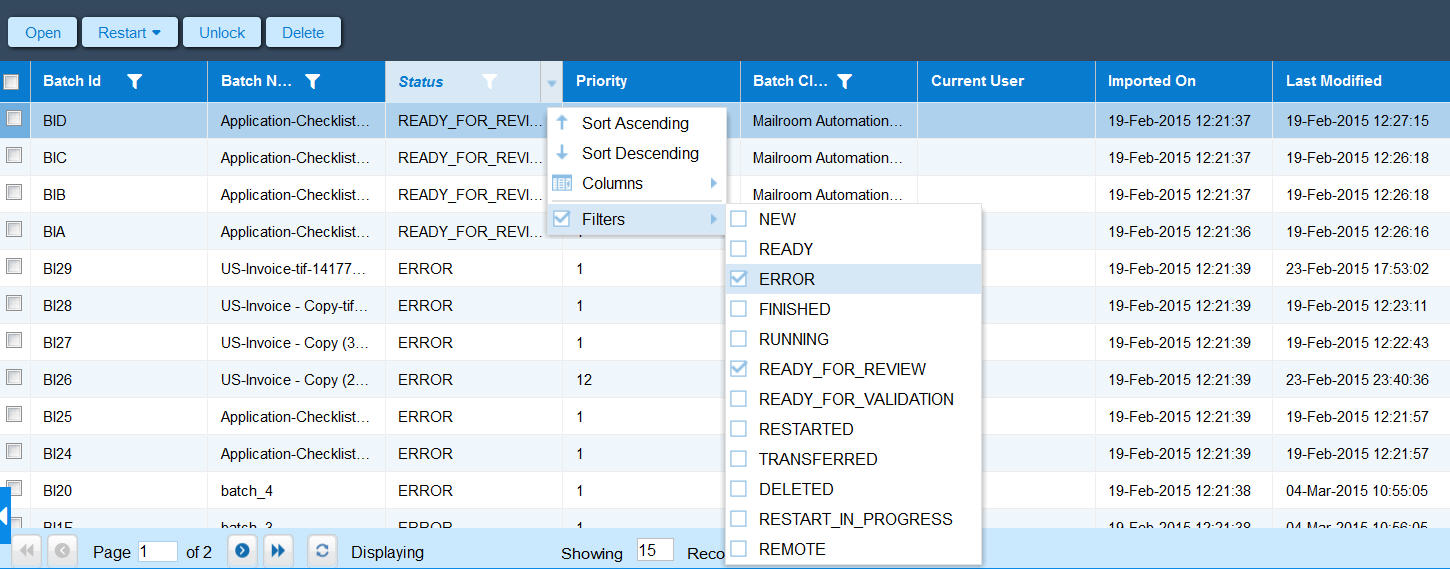Expand the collapsed left side panel arrow
The image size is (1450, 569).
(4, 516)
